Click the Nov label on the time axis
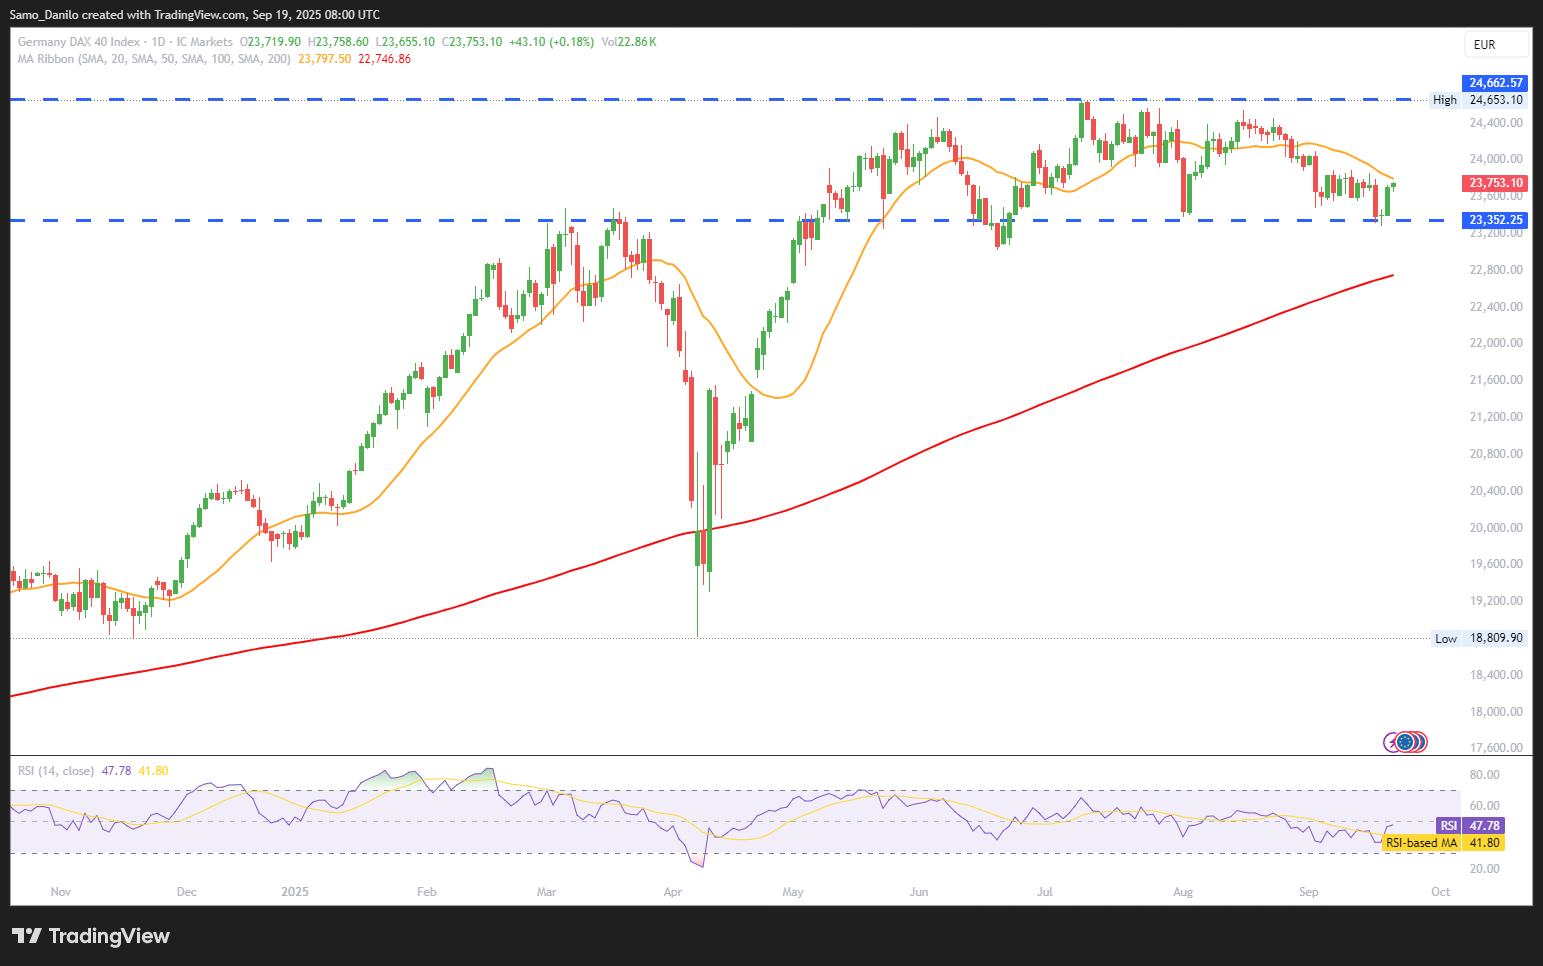1543x966 pixels. (61, 892)
